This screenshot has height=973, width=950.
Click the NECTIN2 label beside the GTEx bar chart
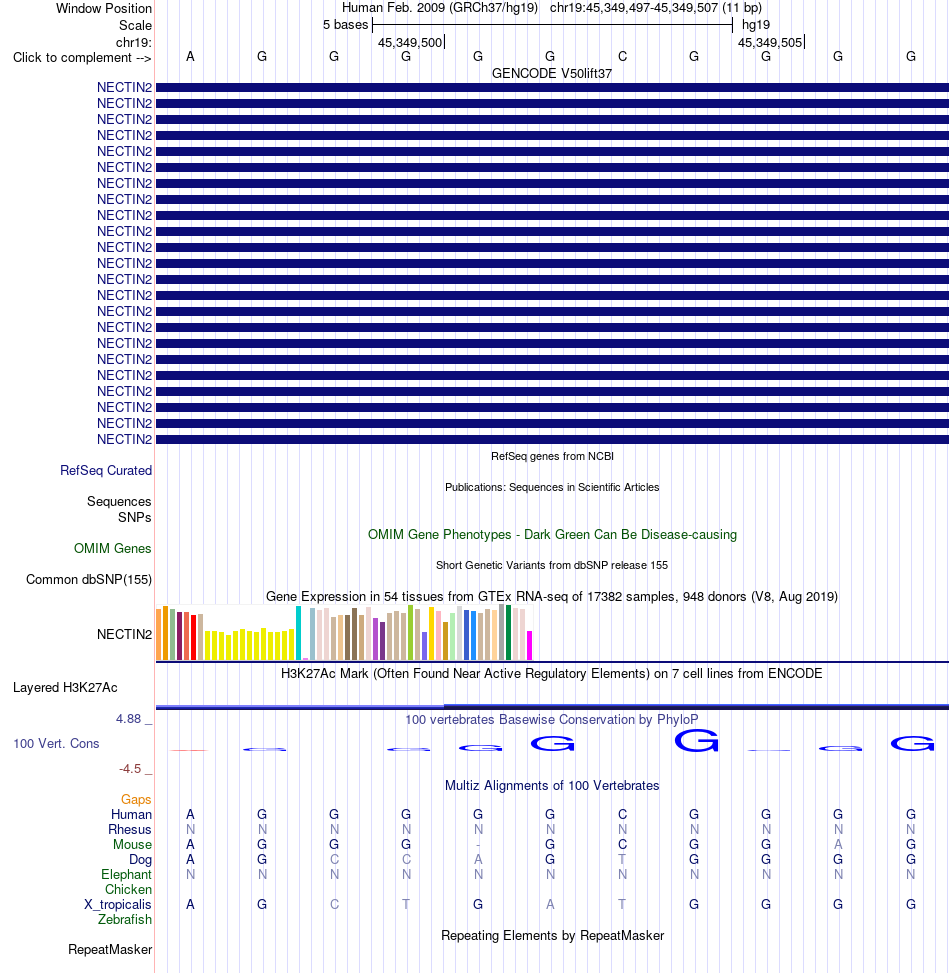(x=124, y=634)
